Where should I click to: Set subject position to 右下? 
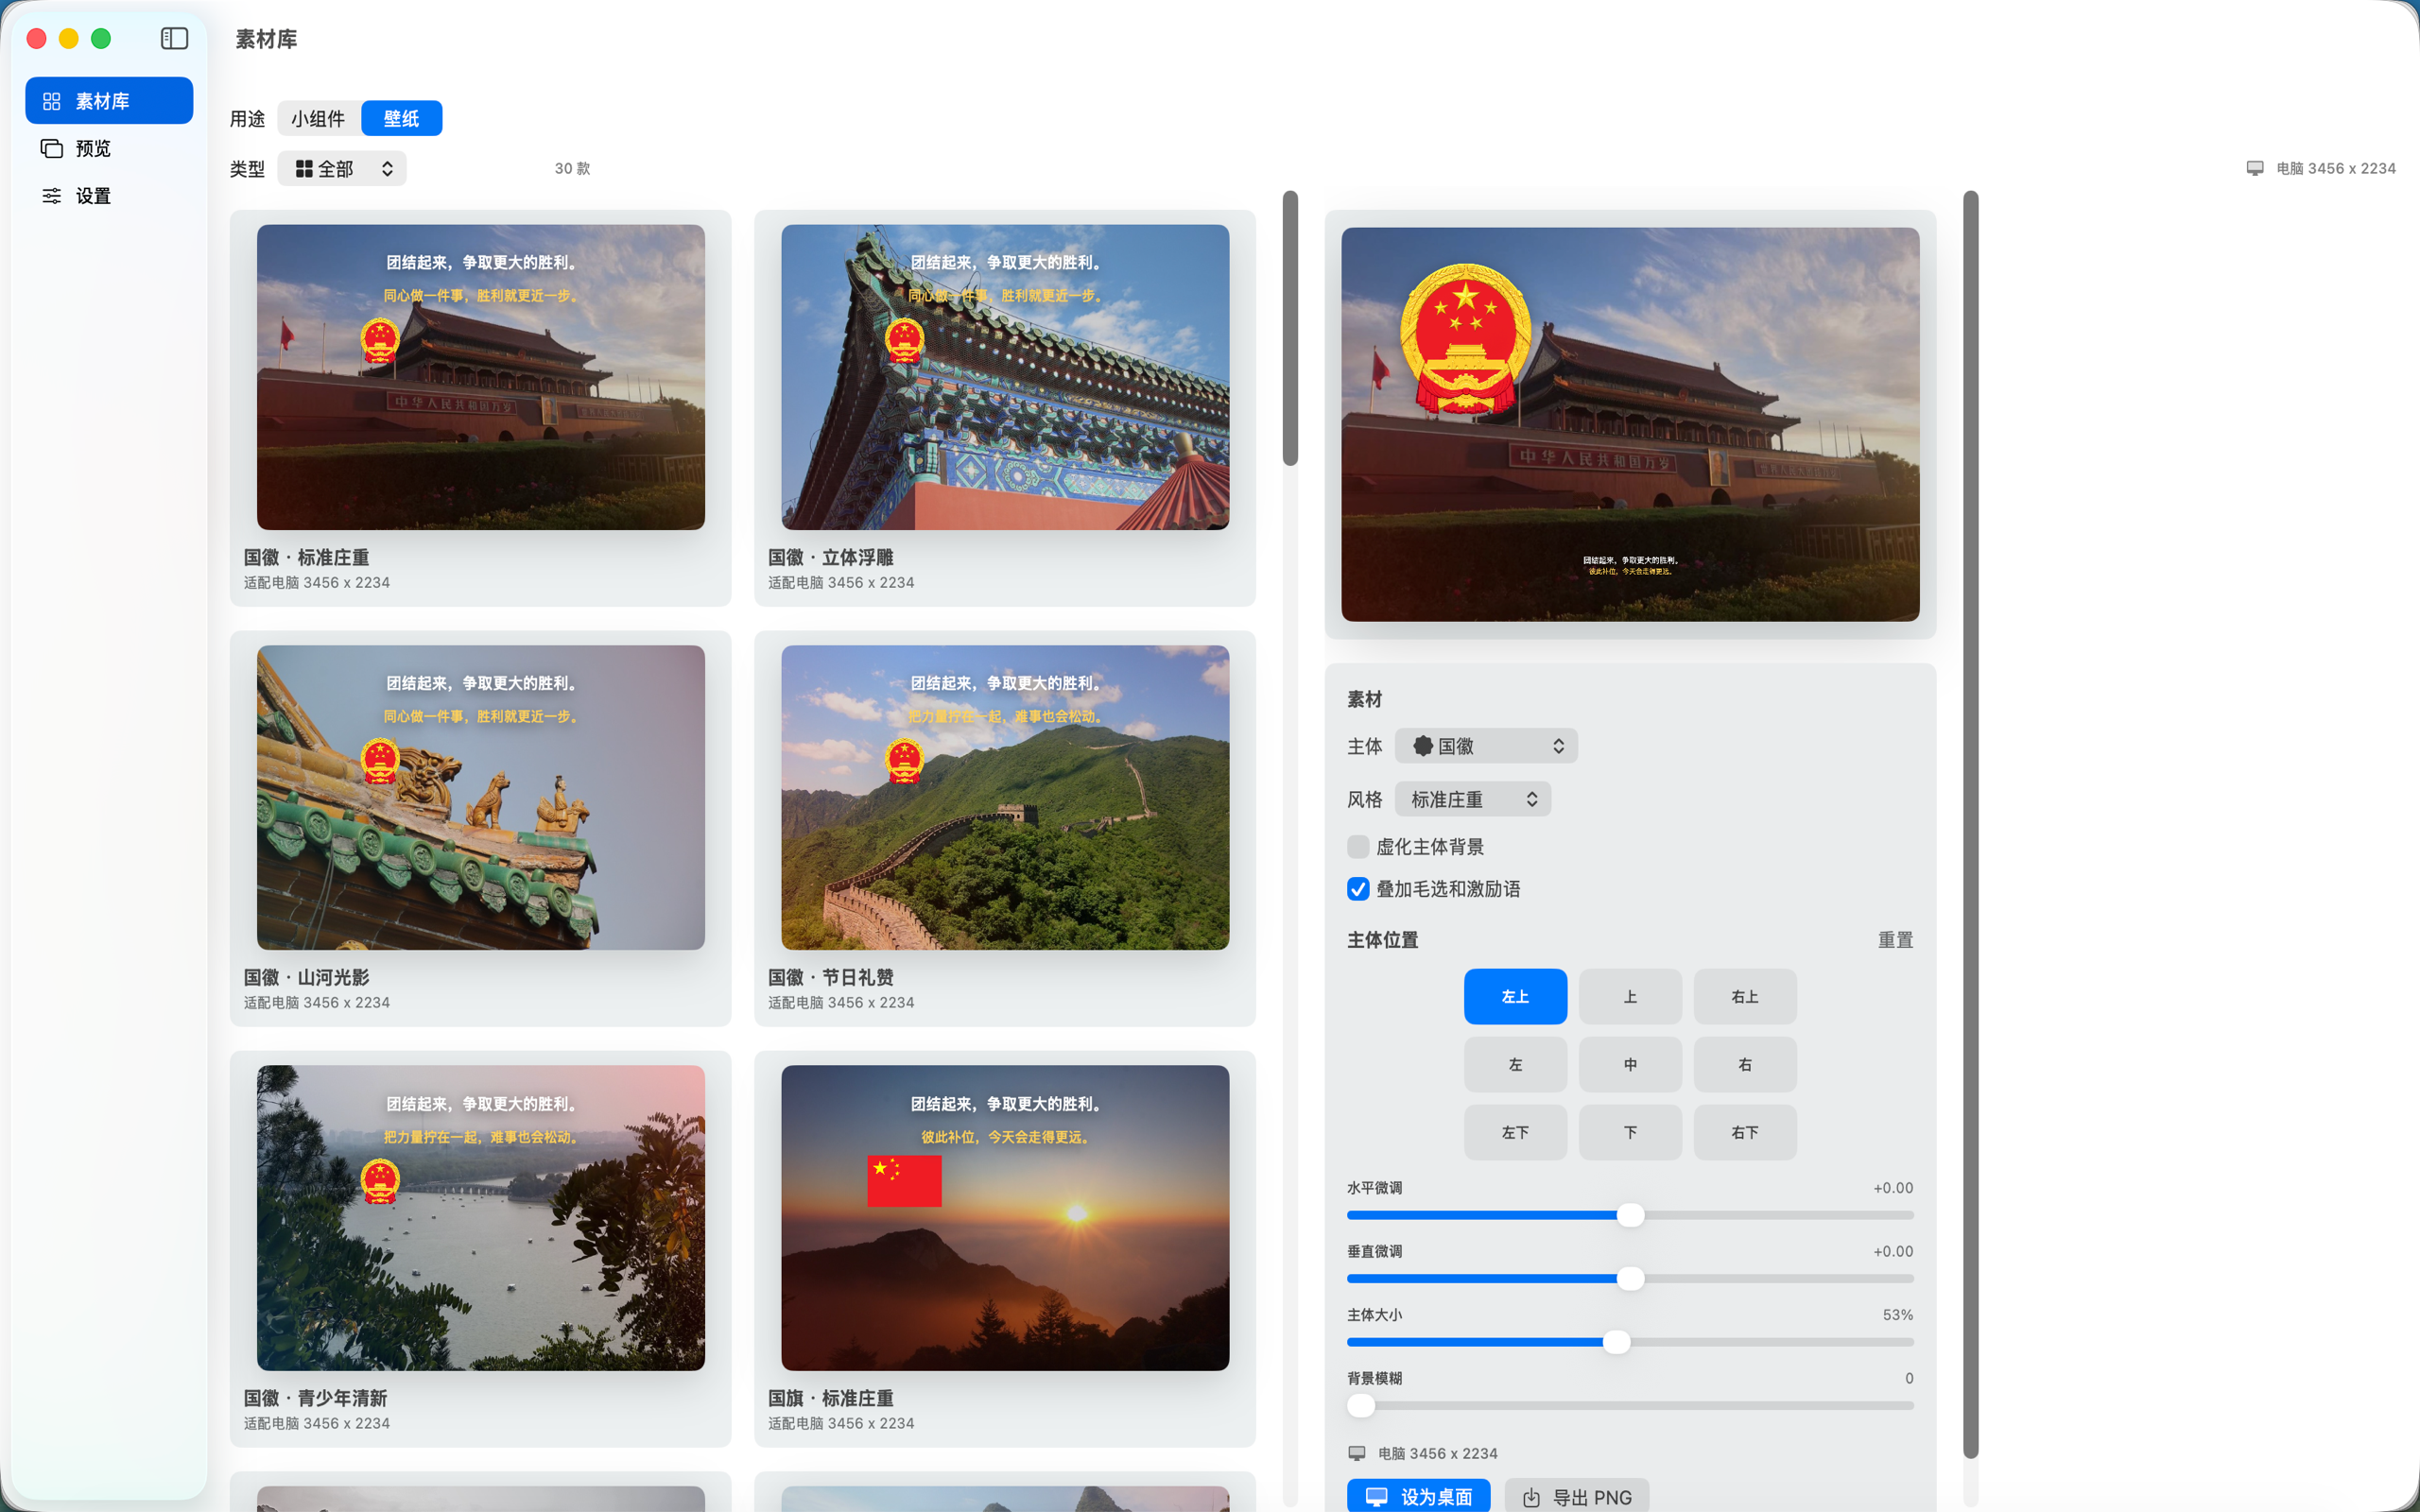pyautogui.click(x=1745, y=1133)
